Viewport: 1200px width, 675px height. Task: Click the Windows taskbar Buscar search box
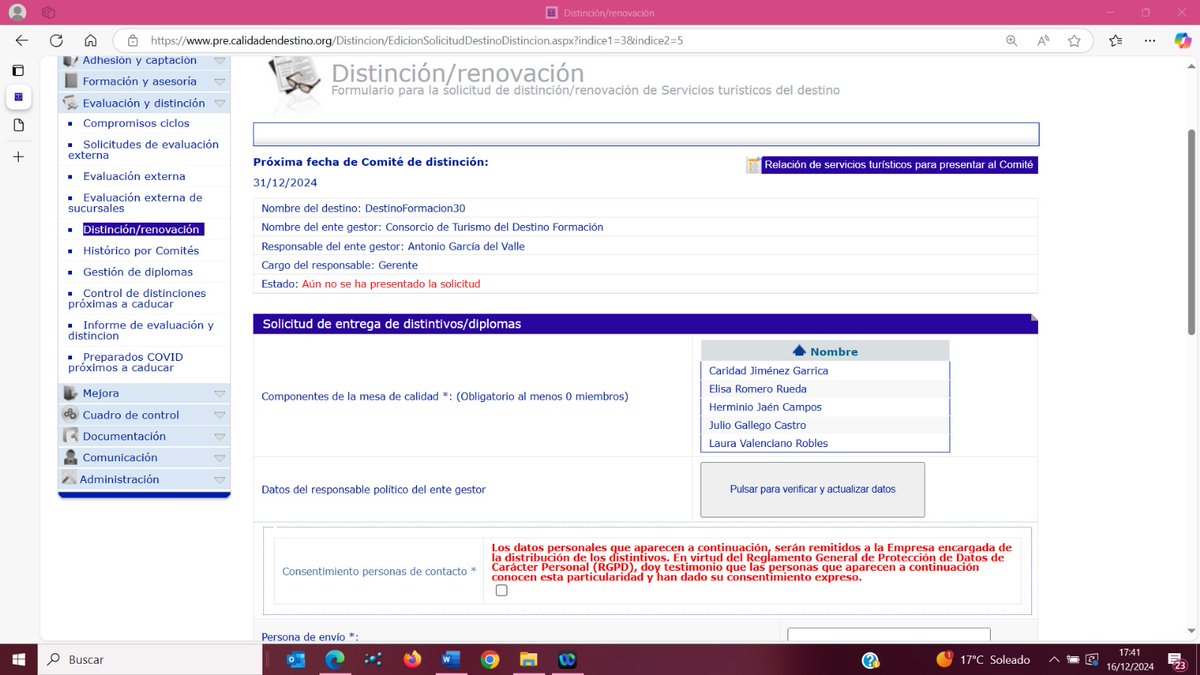149,660
